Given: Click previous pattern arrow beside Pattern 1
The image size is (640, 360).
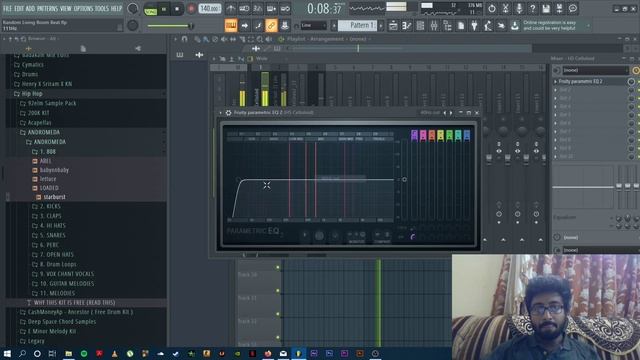Looking at the screenshot, I should [333, 26].
